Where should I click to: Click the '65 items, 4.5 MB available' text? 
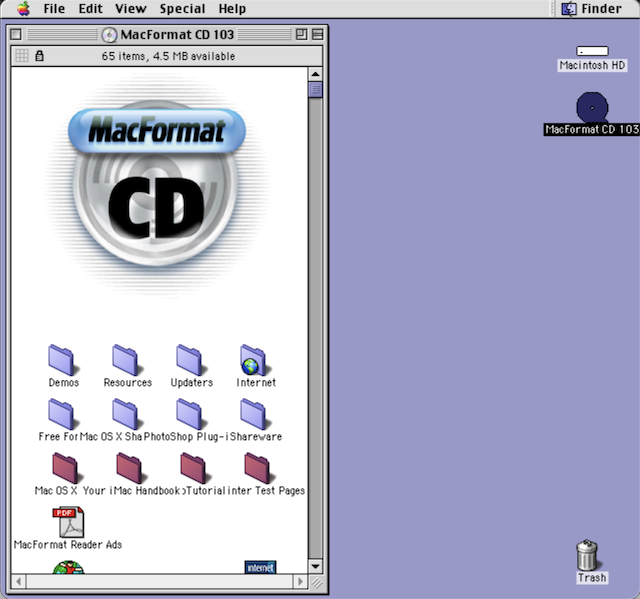pyautogui.click(x=168, y=56)
